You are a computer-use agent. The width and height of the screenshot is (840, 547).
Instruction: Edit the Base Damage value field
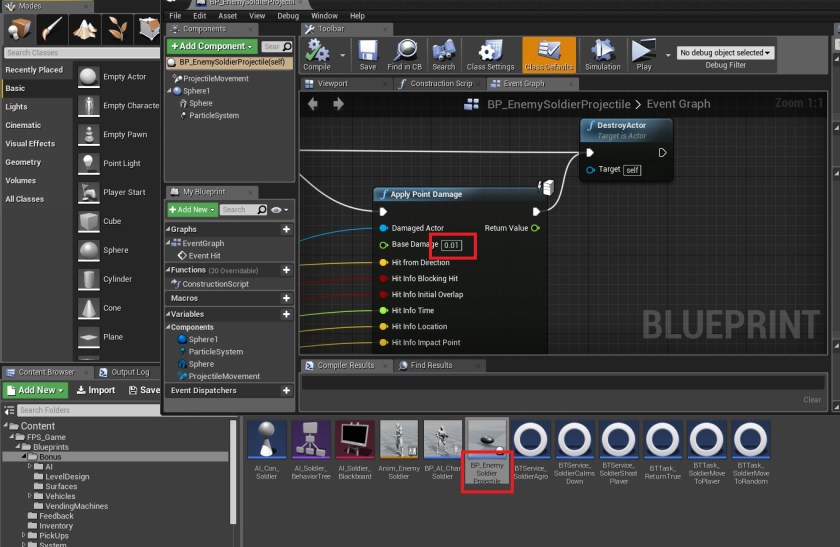click(x=453, y=245)
